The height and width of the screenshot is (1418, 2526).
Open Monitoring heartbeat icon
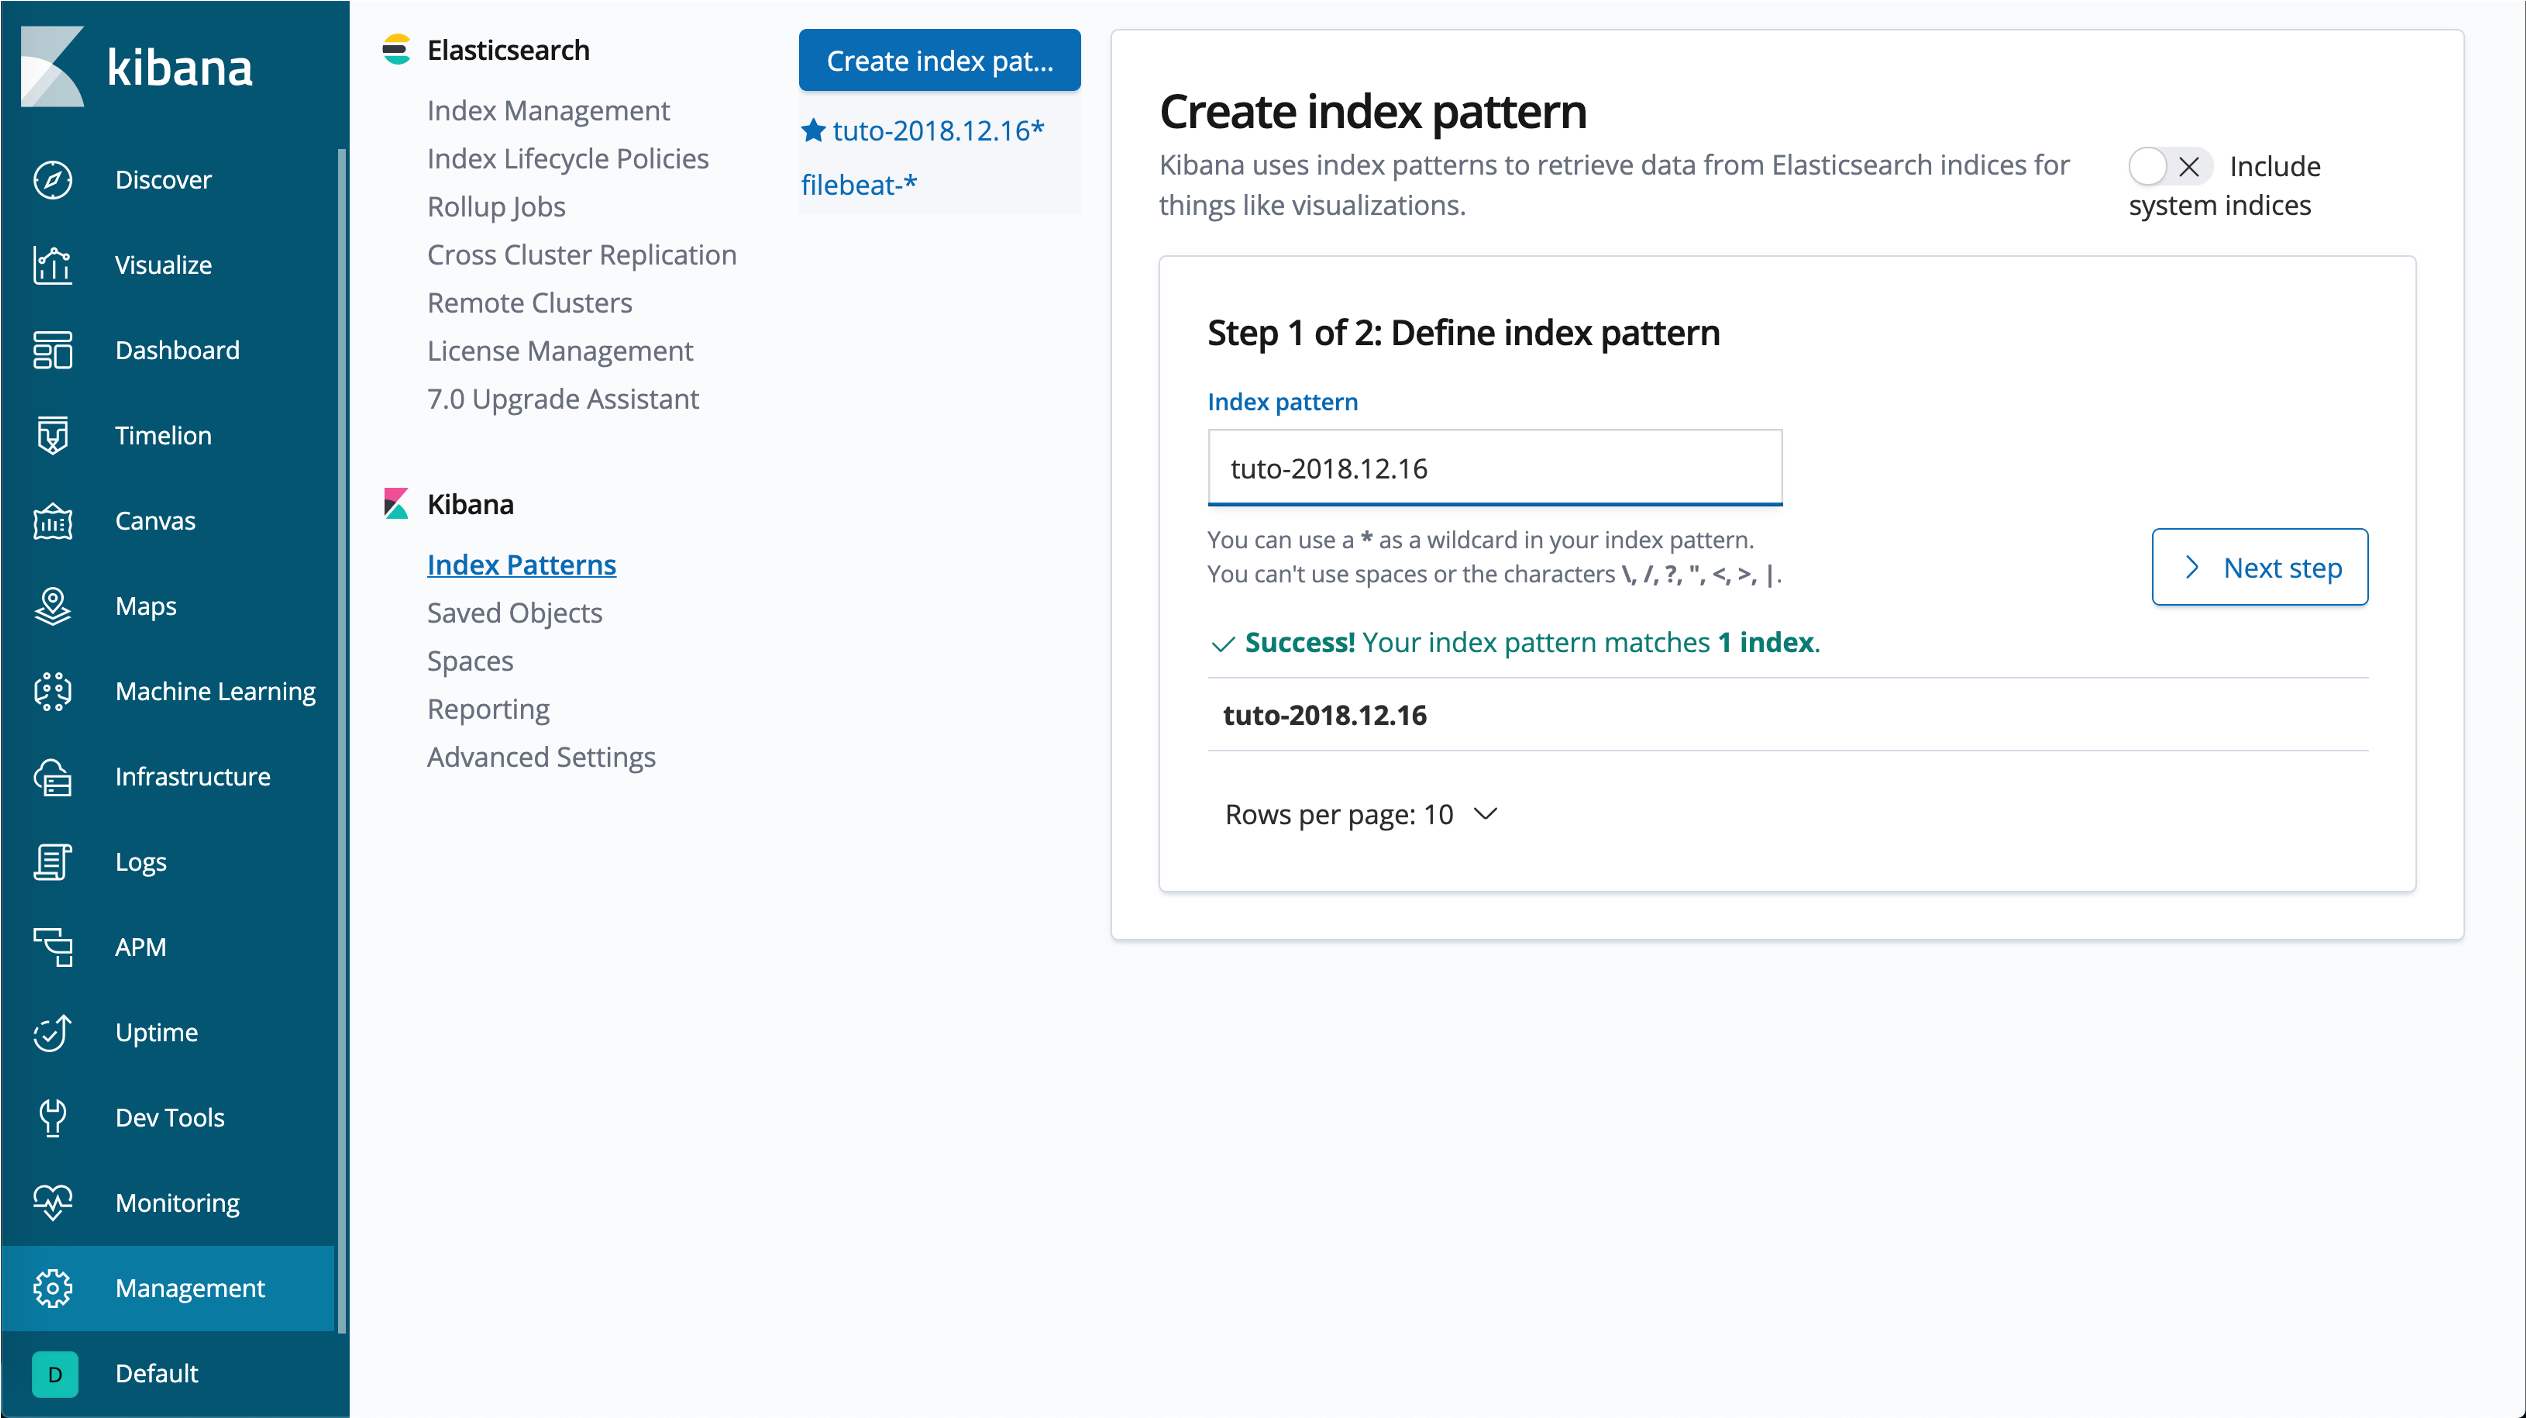point(52,1202)
